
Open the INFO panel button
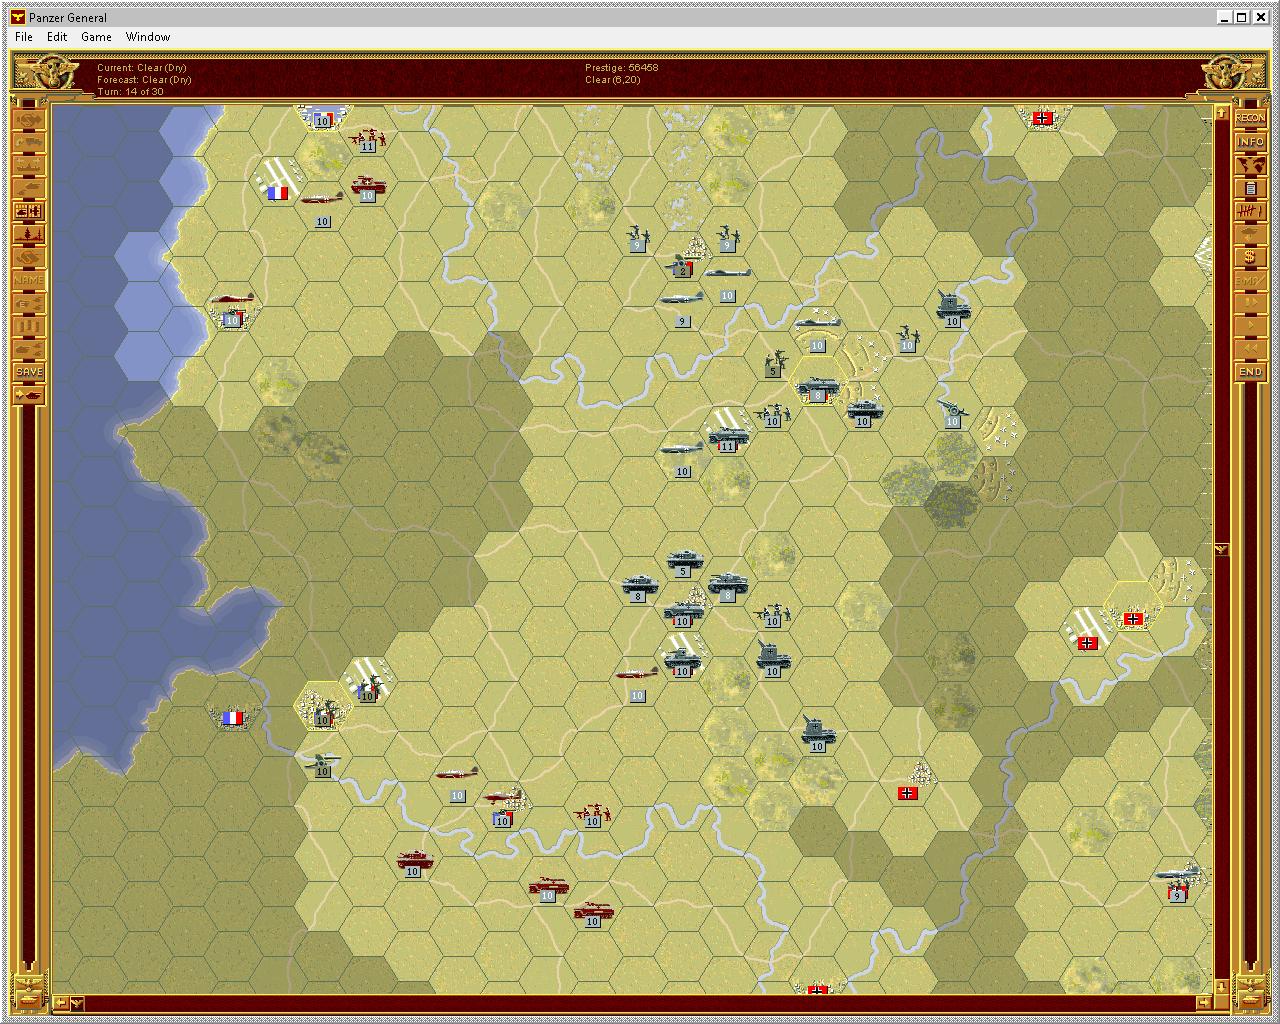(1250, 142)
